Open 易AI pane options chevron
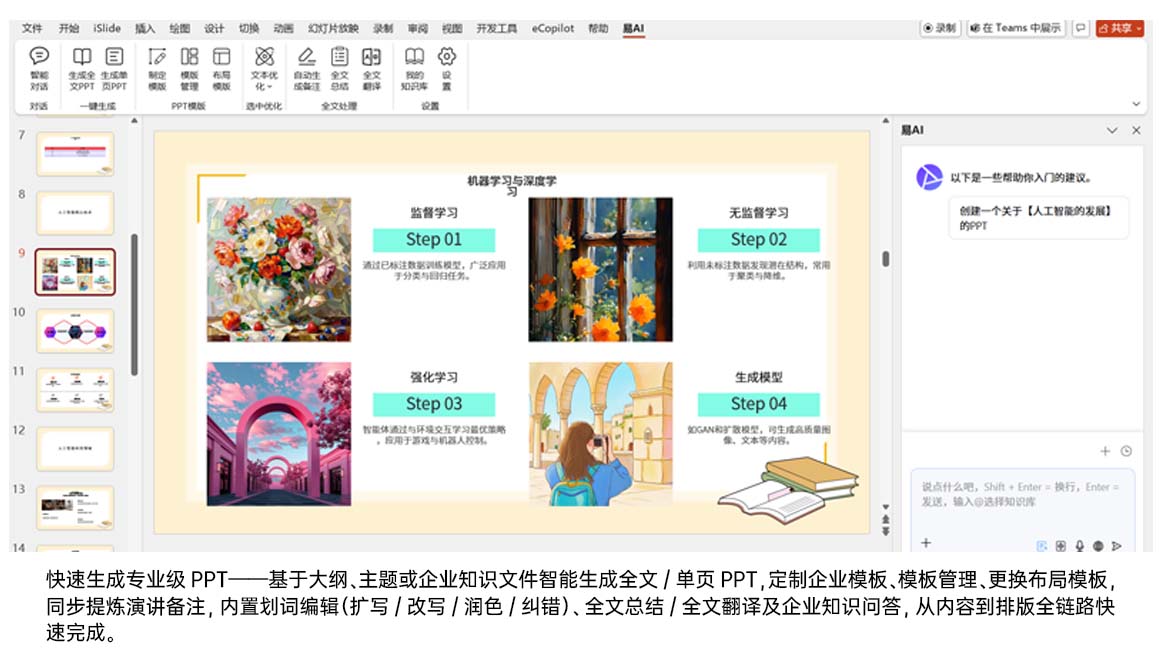 [x=1112, y=131]
